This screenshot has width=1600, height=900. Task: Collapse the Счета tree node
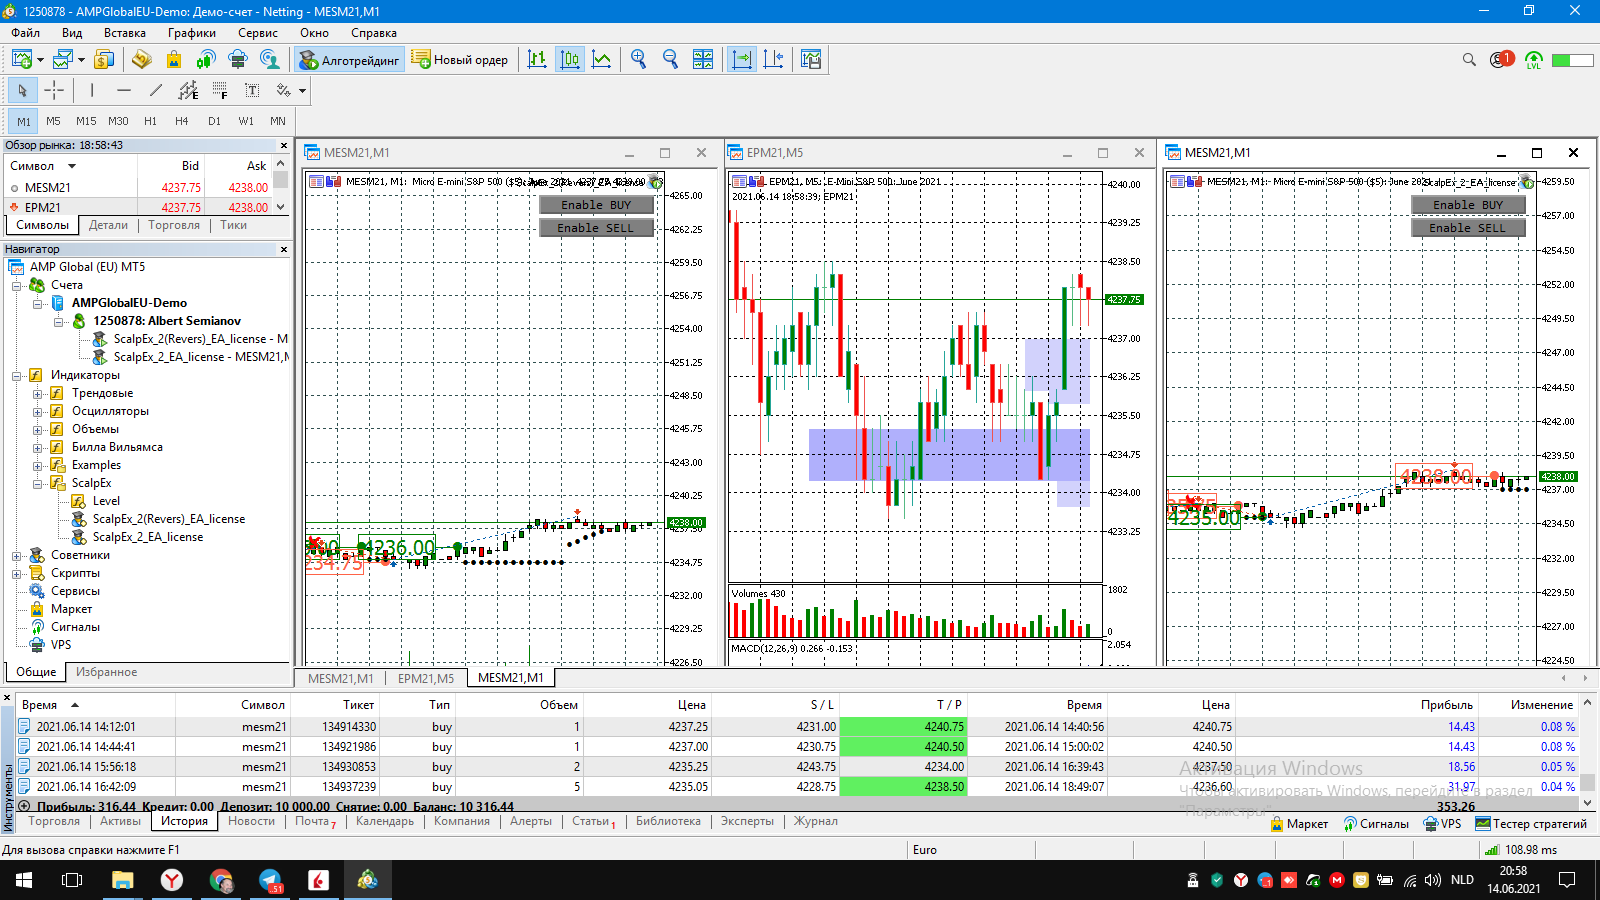click(x=17, y=285)
